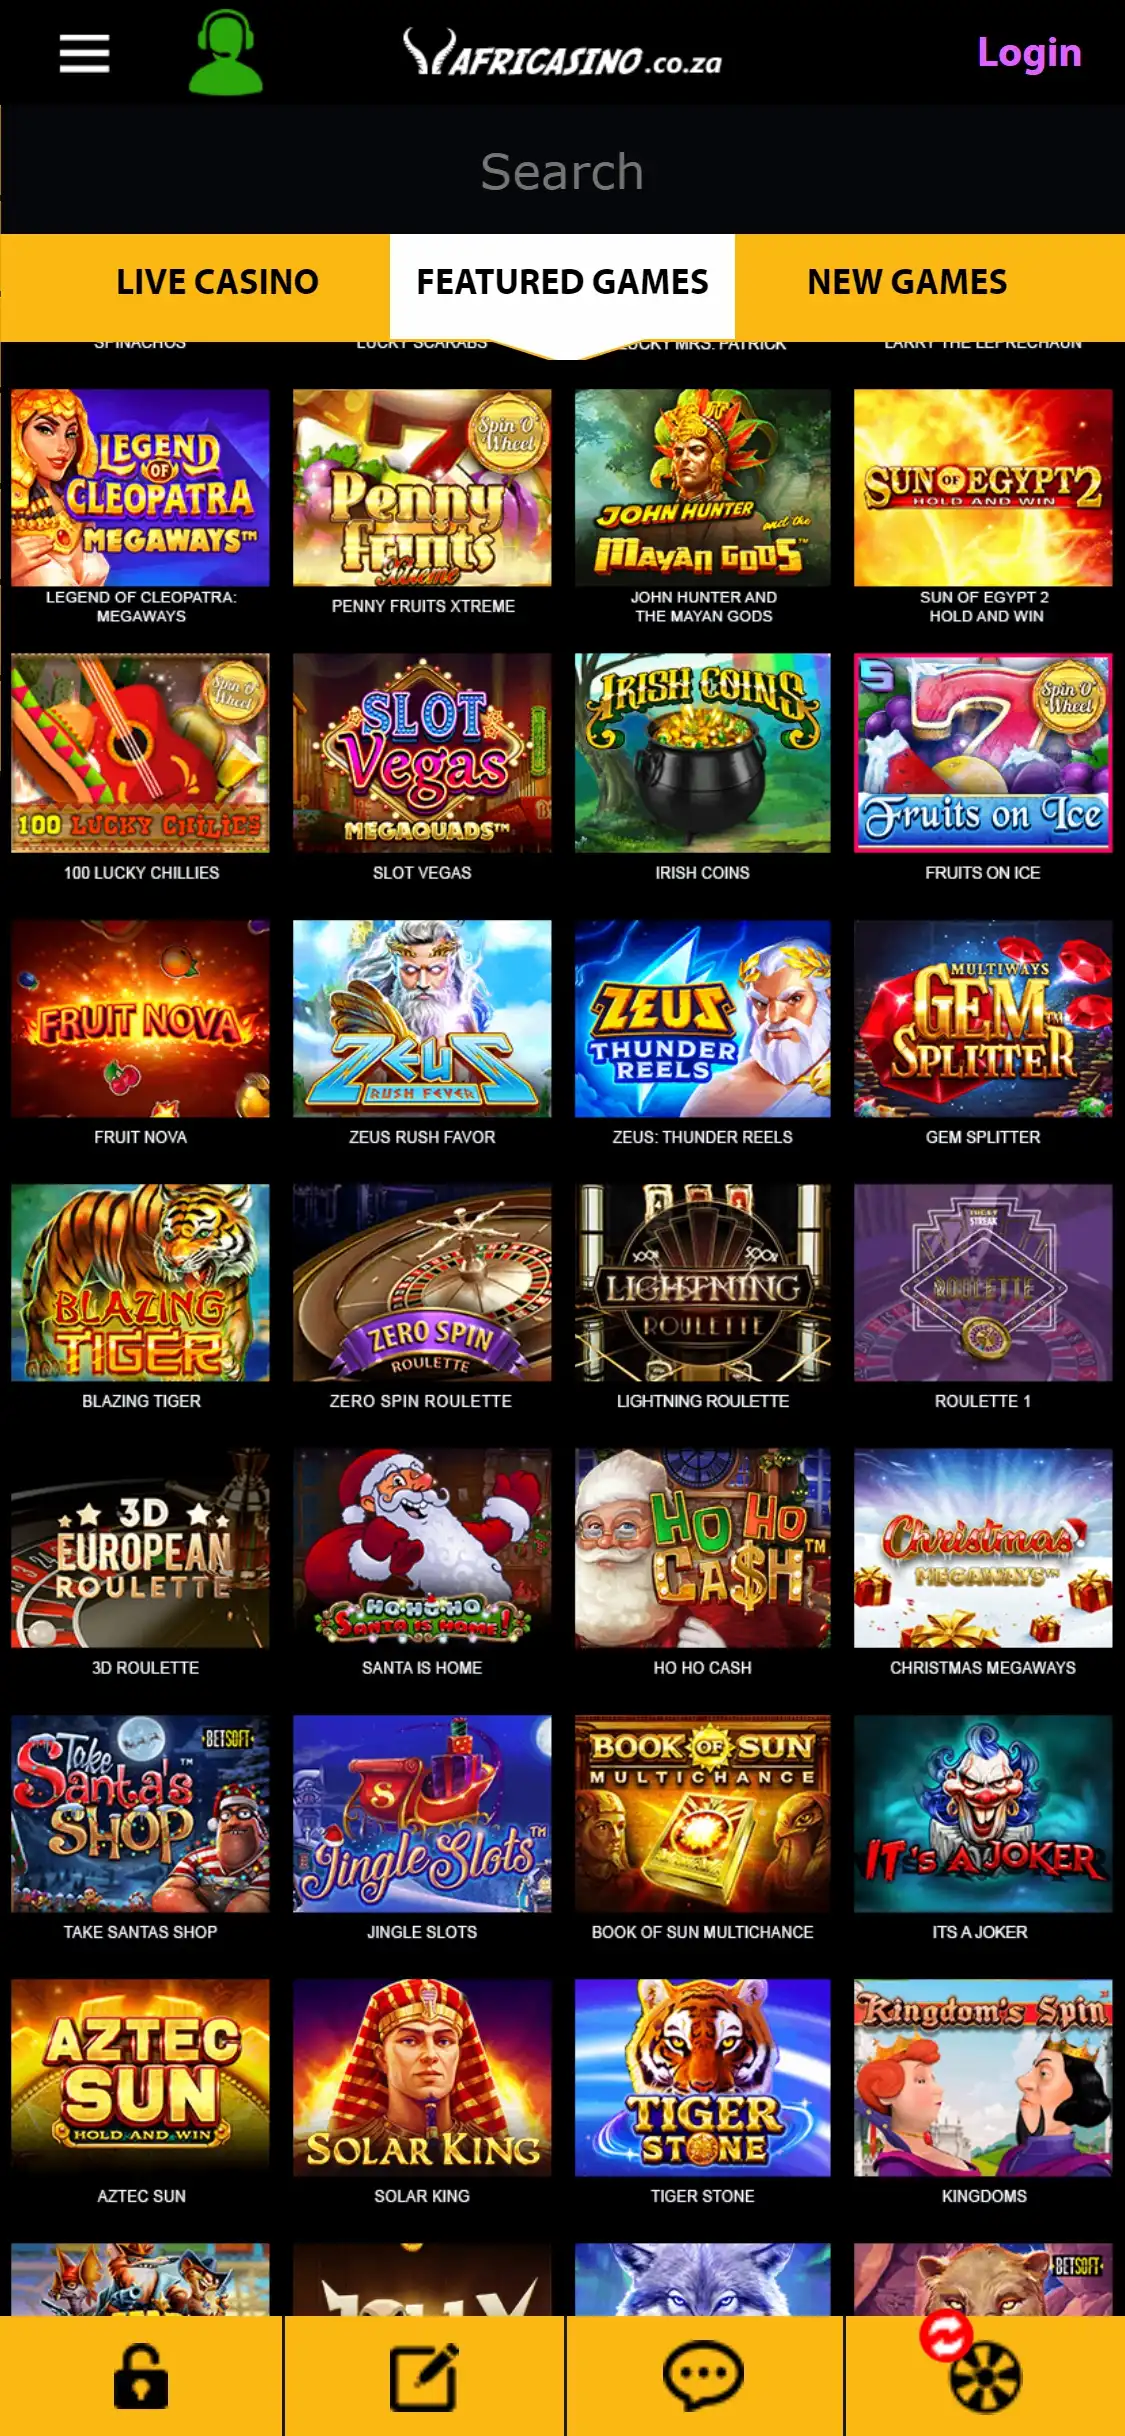1125x2436 pixels.
Task: Click the Gem Splitter game label
Action: coord(983,1137)
